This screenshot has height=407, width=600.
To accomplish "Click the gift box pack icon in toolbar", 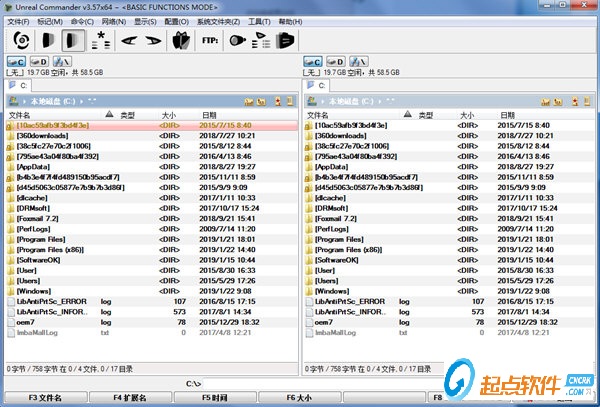I will (x=181, y=40).
